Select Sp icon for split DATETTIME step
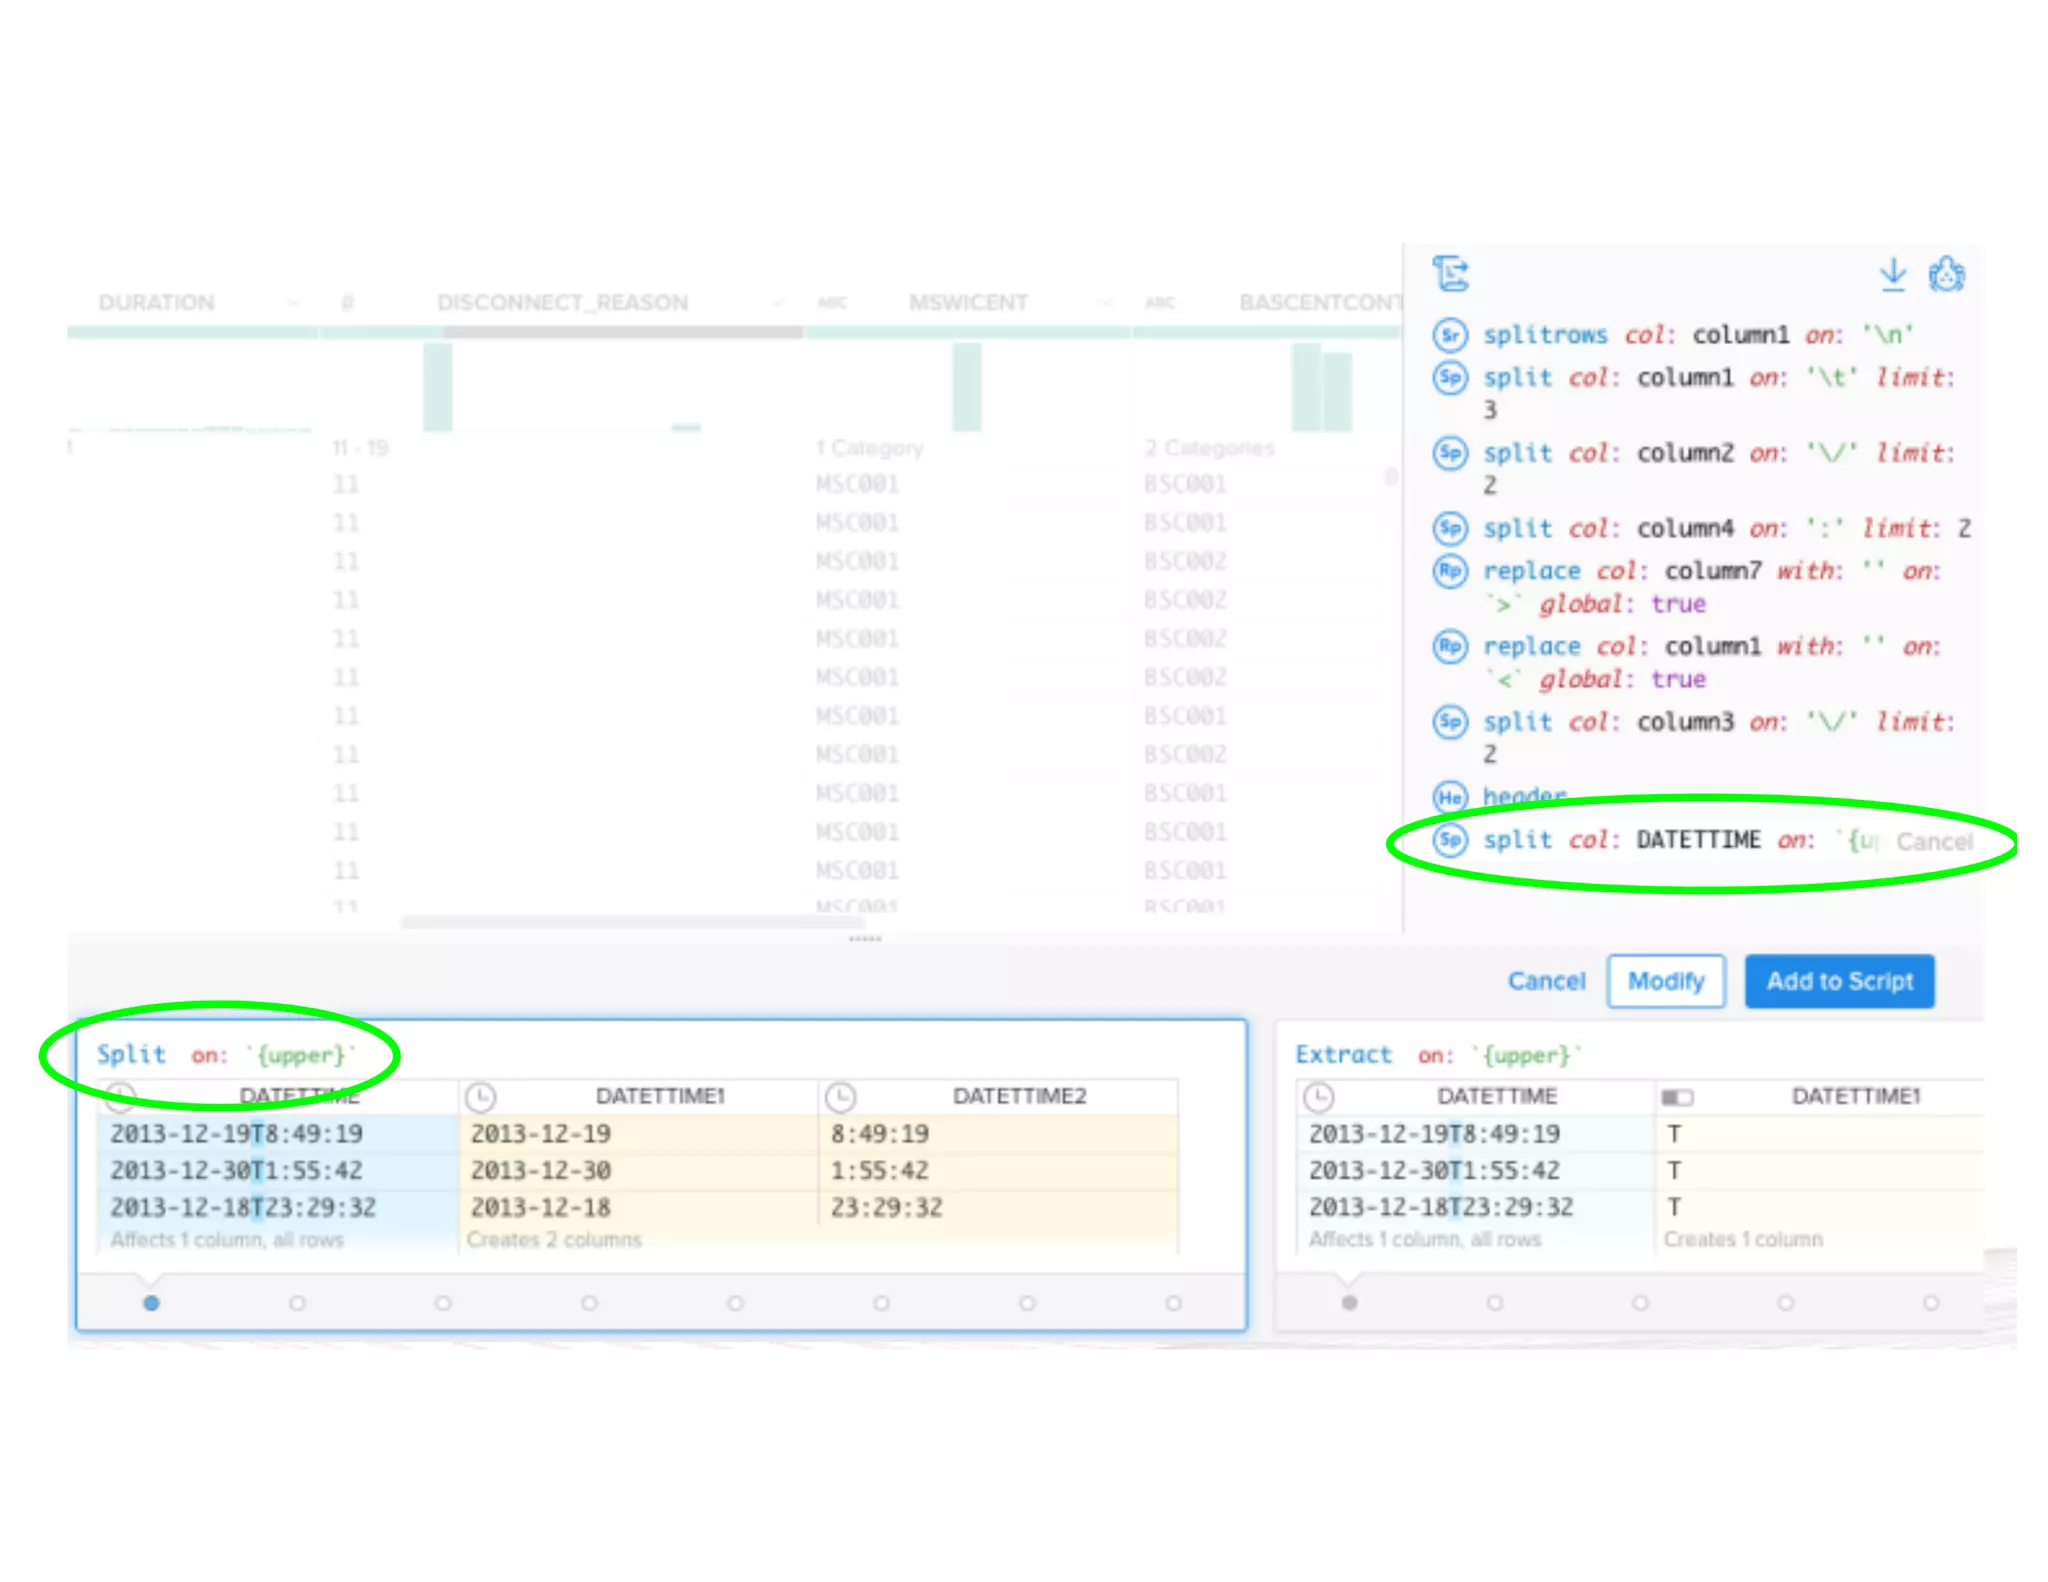Screen dimensions: 2048x1582 [x=1450, y=840]
